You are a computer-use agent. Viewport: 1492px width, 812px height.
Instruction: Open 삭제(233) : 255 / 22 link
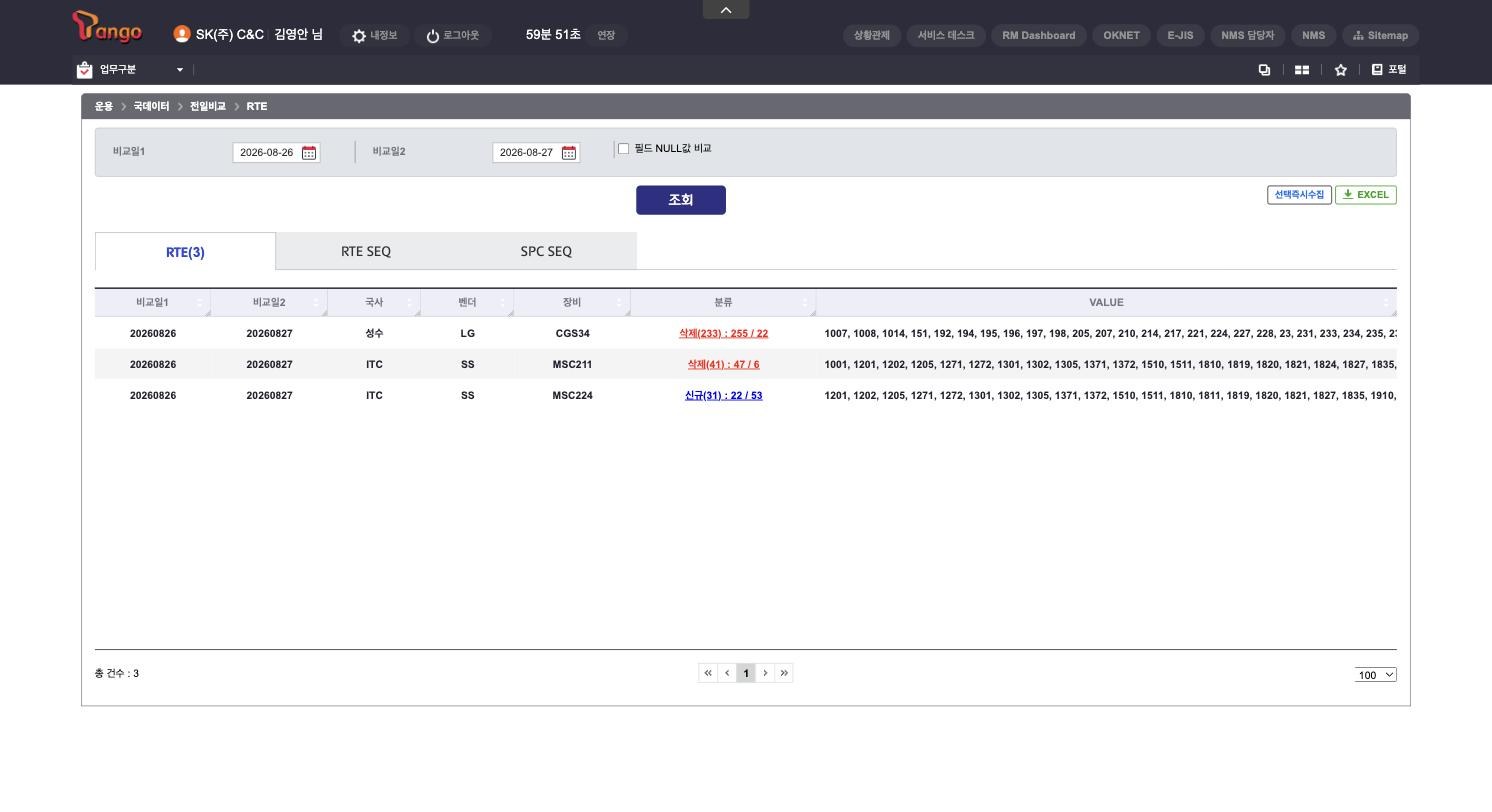click(x=723, y=334)
